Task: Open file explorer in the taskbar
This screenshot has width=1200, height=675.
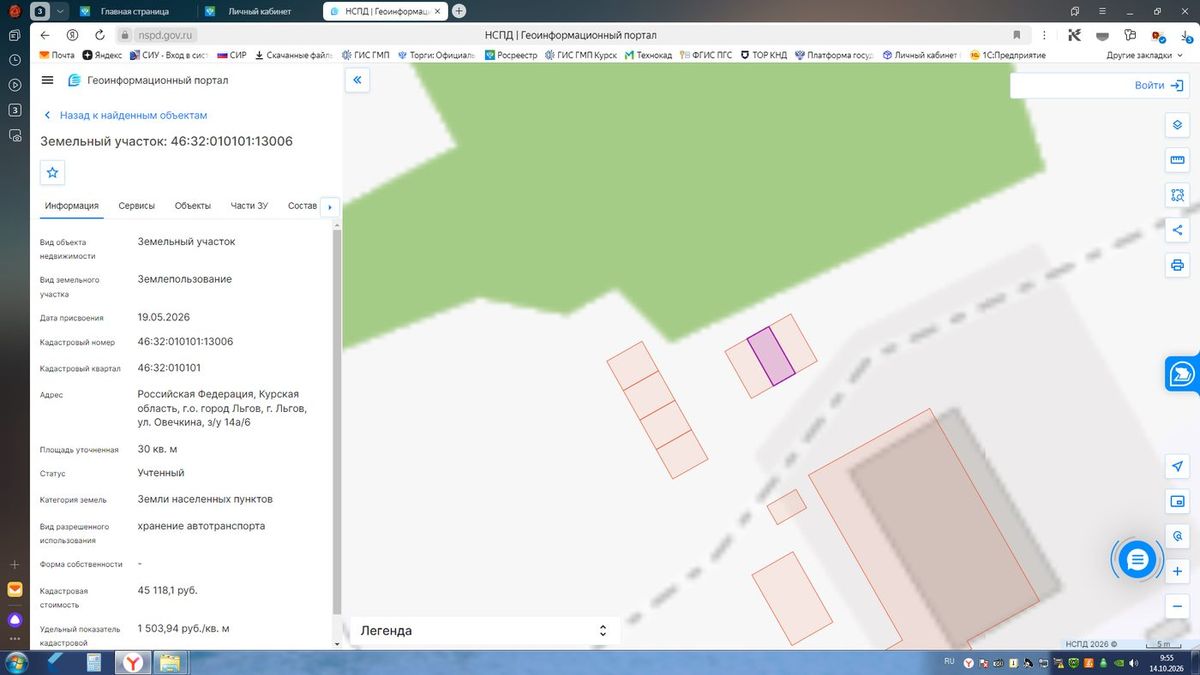Action: coord(170,662)
